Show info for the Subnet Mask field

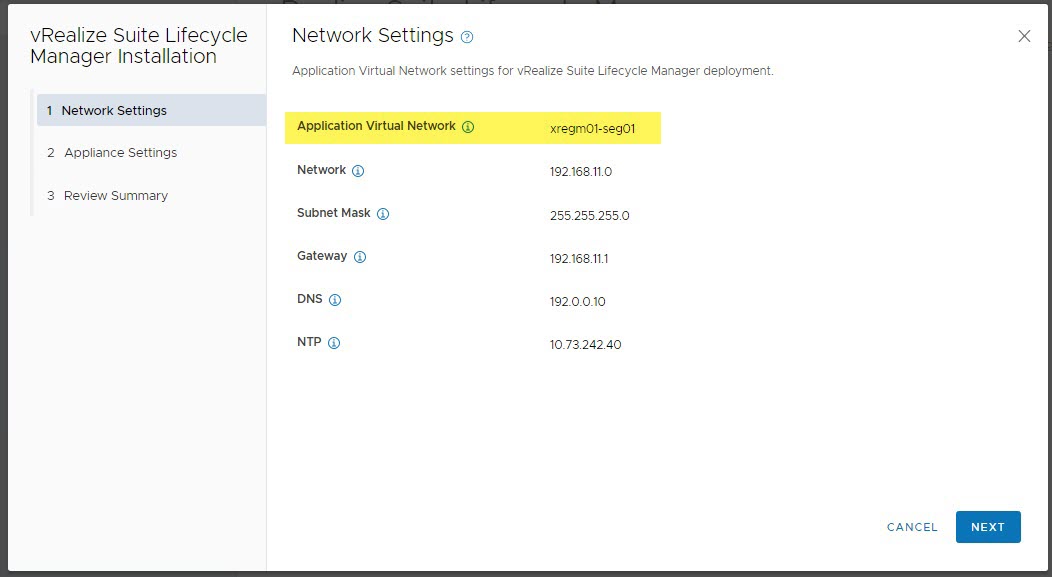383,214
